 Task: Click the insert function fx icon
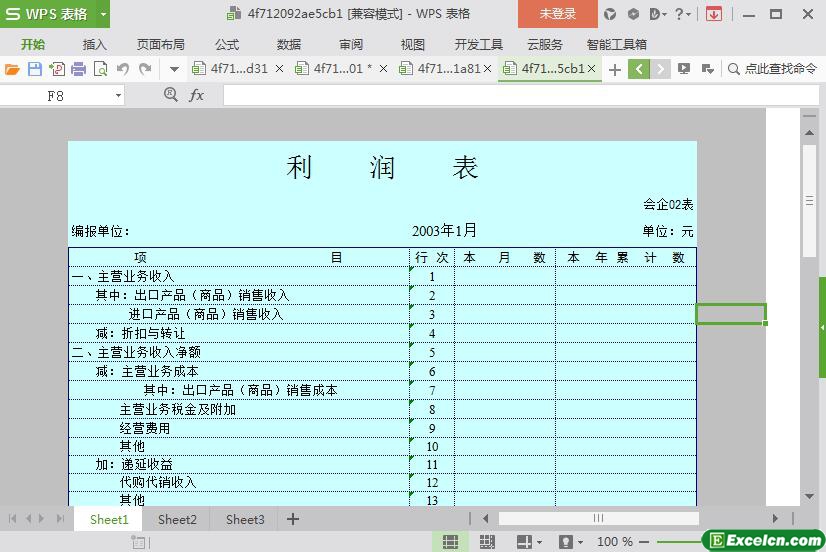pos(197,95)
